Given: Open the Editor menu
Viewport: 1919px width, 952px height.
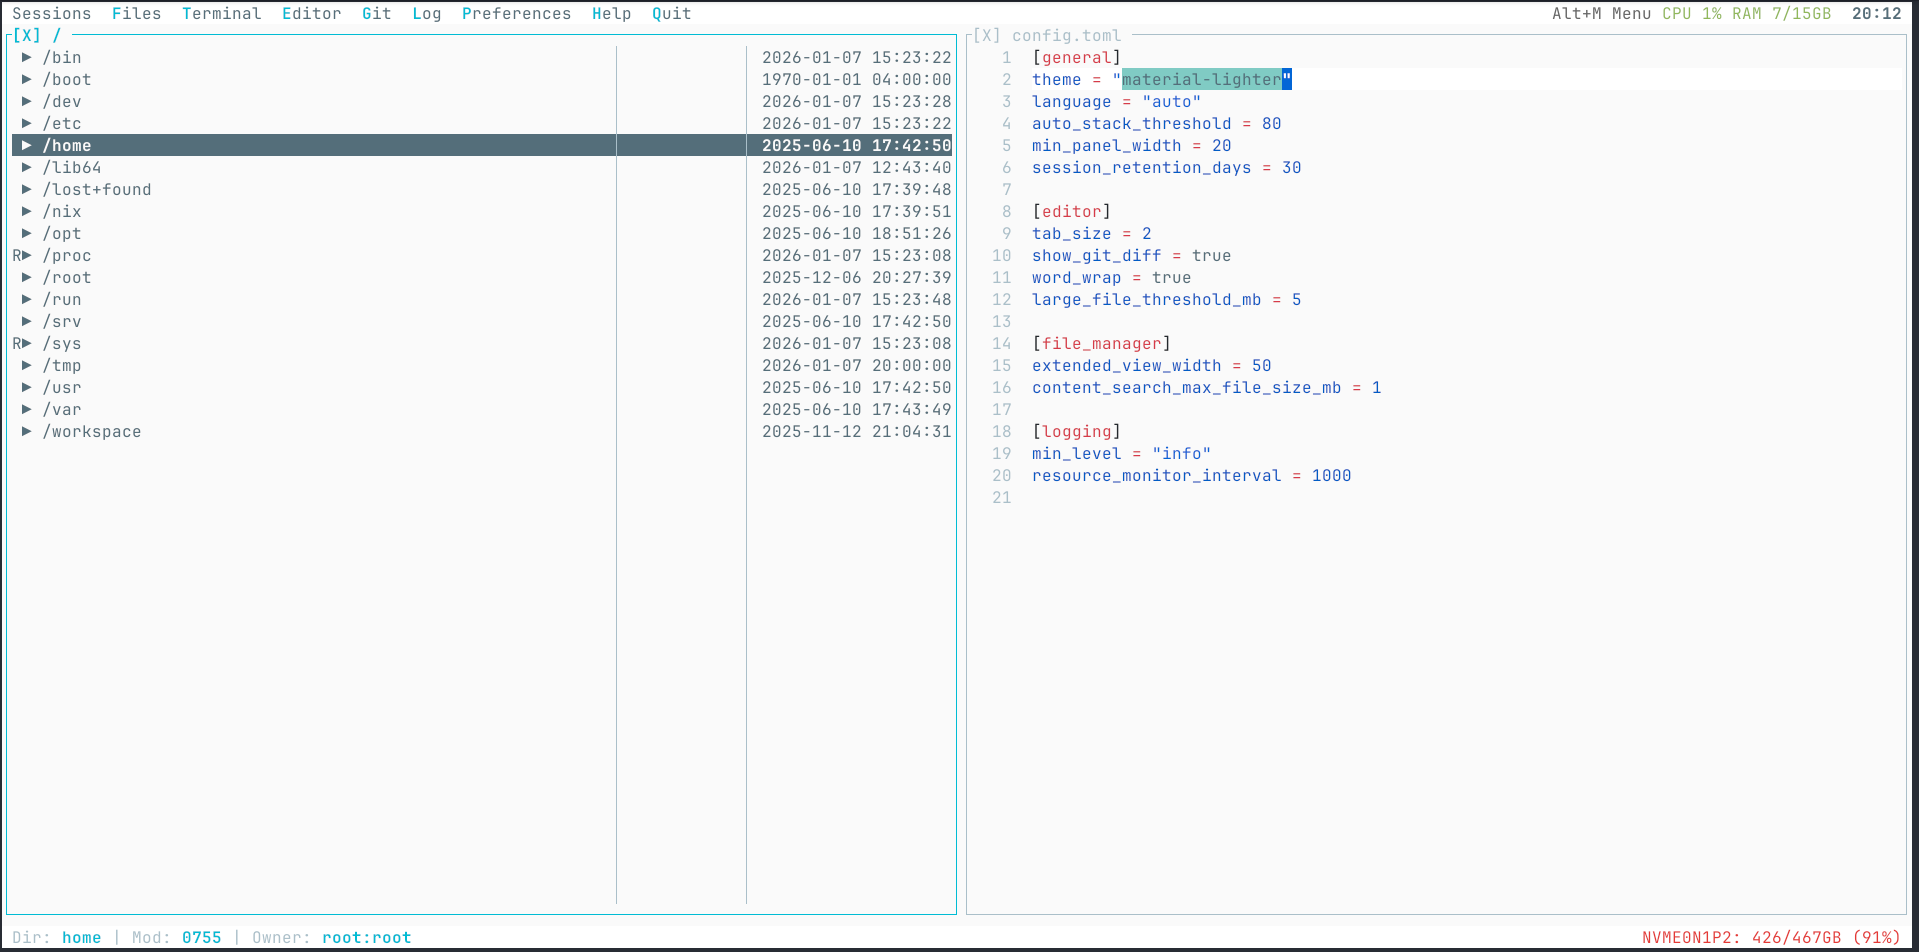Looking at the screenshot, I should [x=312, y=13].
